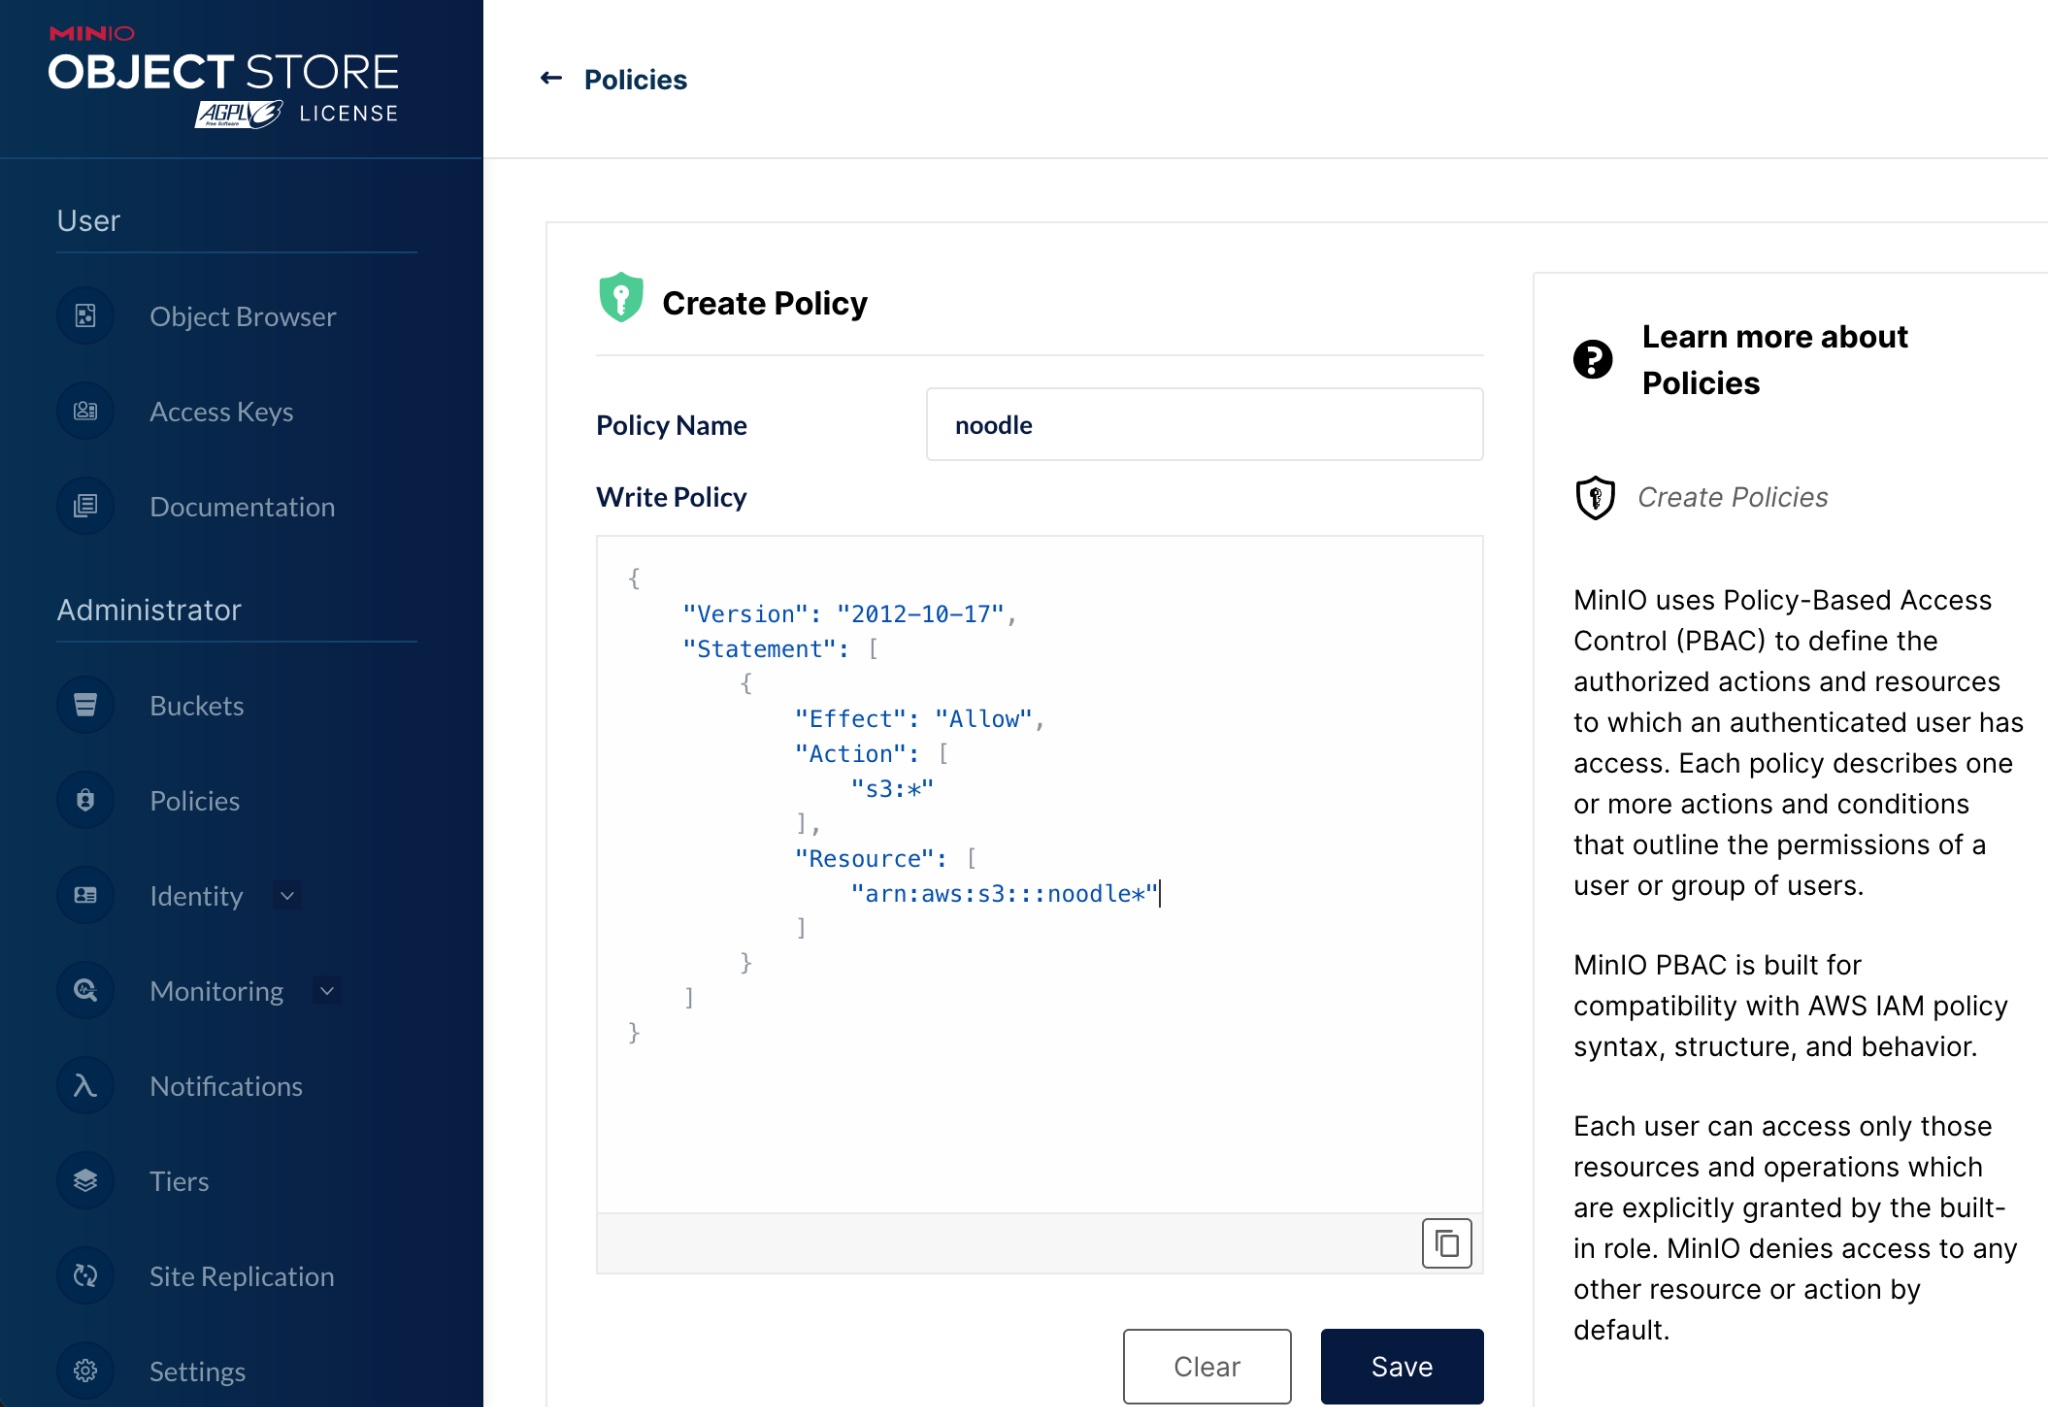Click the Settings gear icon
Screen dimensions: 2048x1407
(x=85, y=1370)
